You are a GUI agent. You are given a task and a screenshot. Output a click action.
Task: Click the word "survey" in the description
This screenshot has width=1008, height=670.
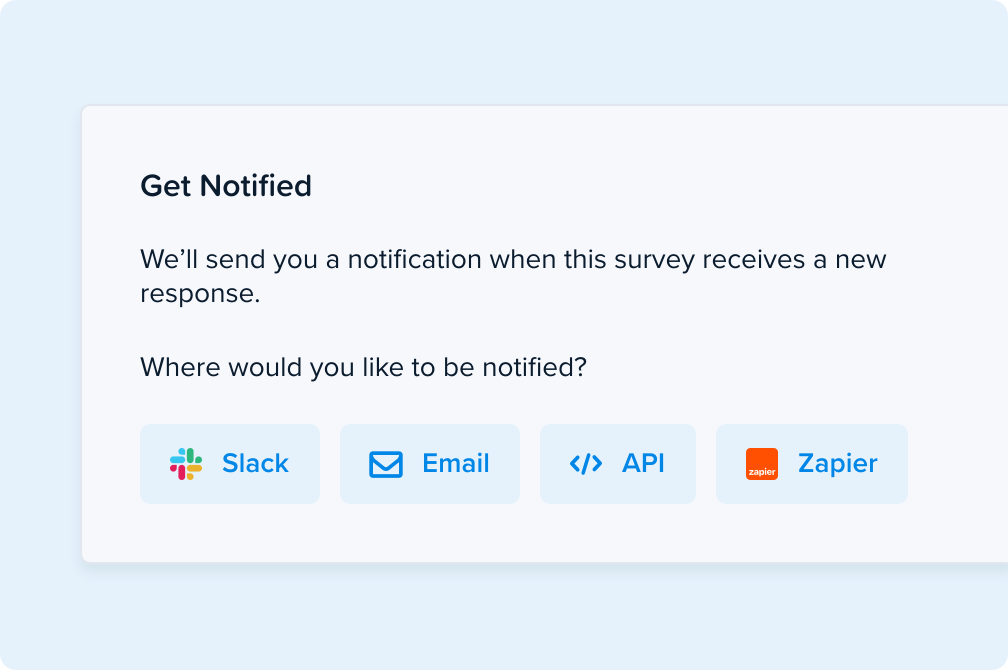[x=654, y=260]
